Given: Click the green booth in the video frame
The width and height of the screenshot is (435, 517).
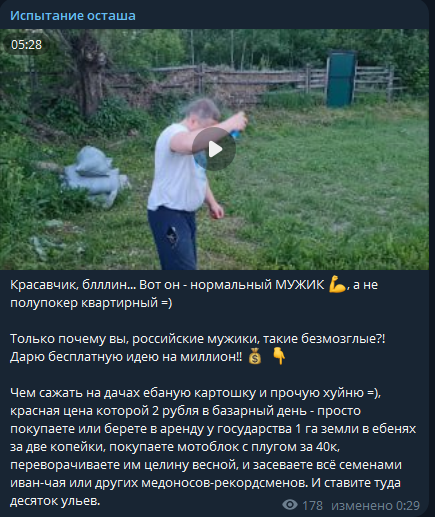Looking at the screenshot, I should (341, 78).
